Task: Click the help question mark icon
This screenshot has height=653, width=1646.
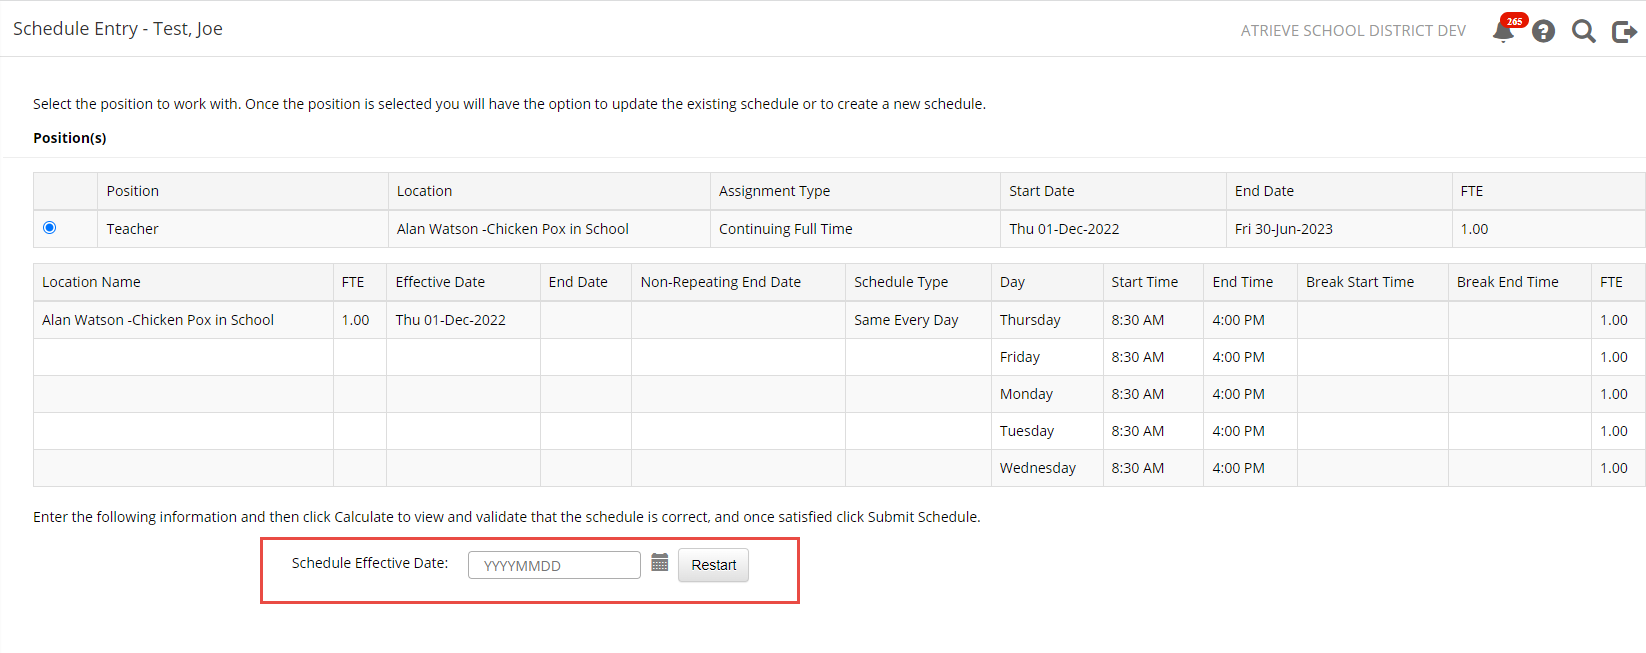Action: click(x=1543, y=32)
